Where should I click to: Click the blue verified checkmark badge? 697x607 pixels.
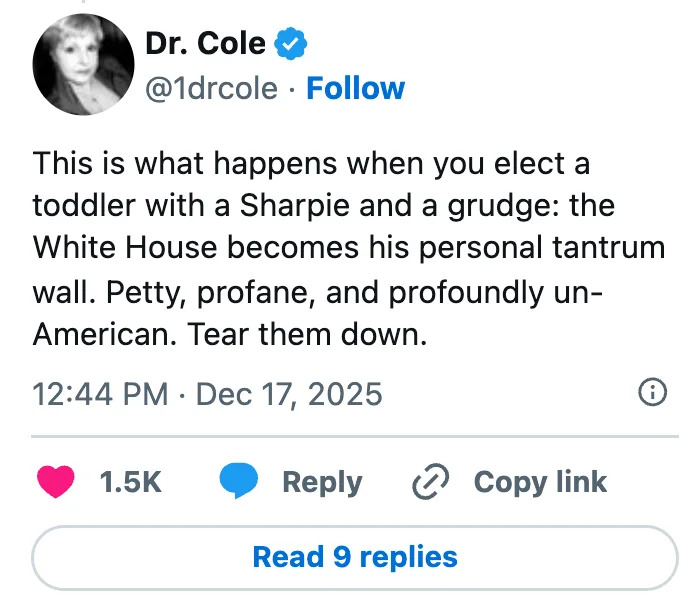[x=291, y=43]
